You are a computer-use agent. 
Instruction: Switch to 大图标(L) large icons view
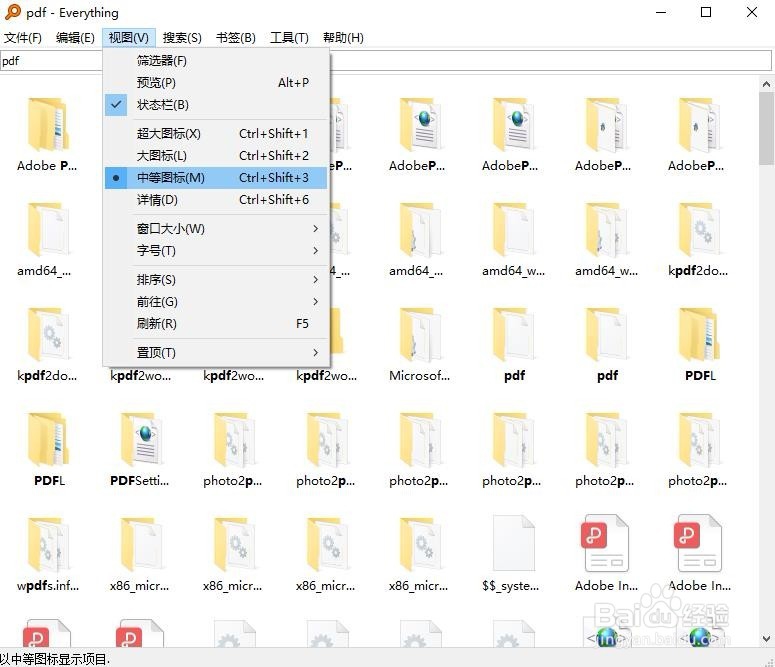pos(216,156)
